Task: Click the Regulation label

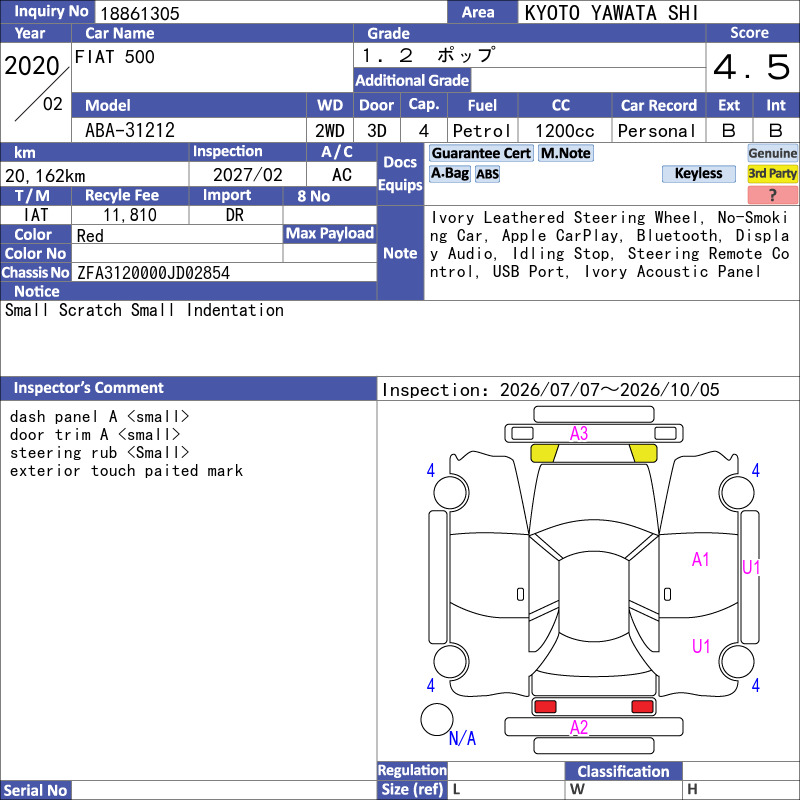Action: (x=412, y=770)
